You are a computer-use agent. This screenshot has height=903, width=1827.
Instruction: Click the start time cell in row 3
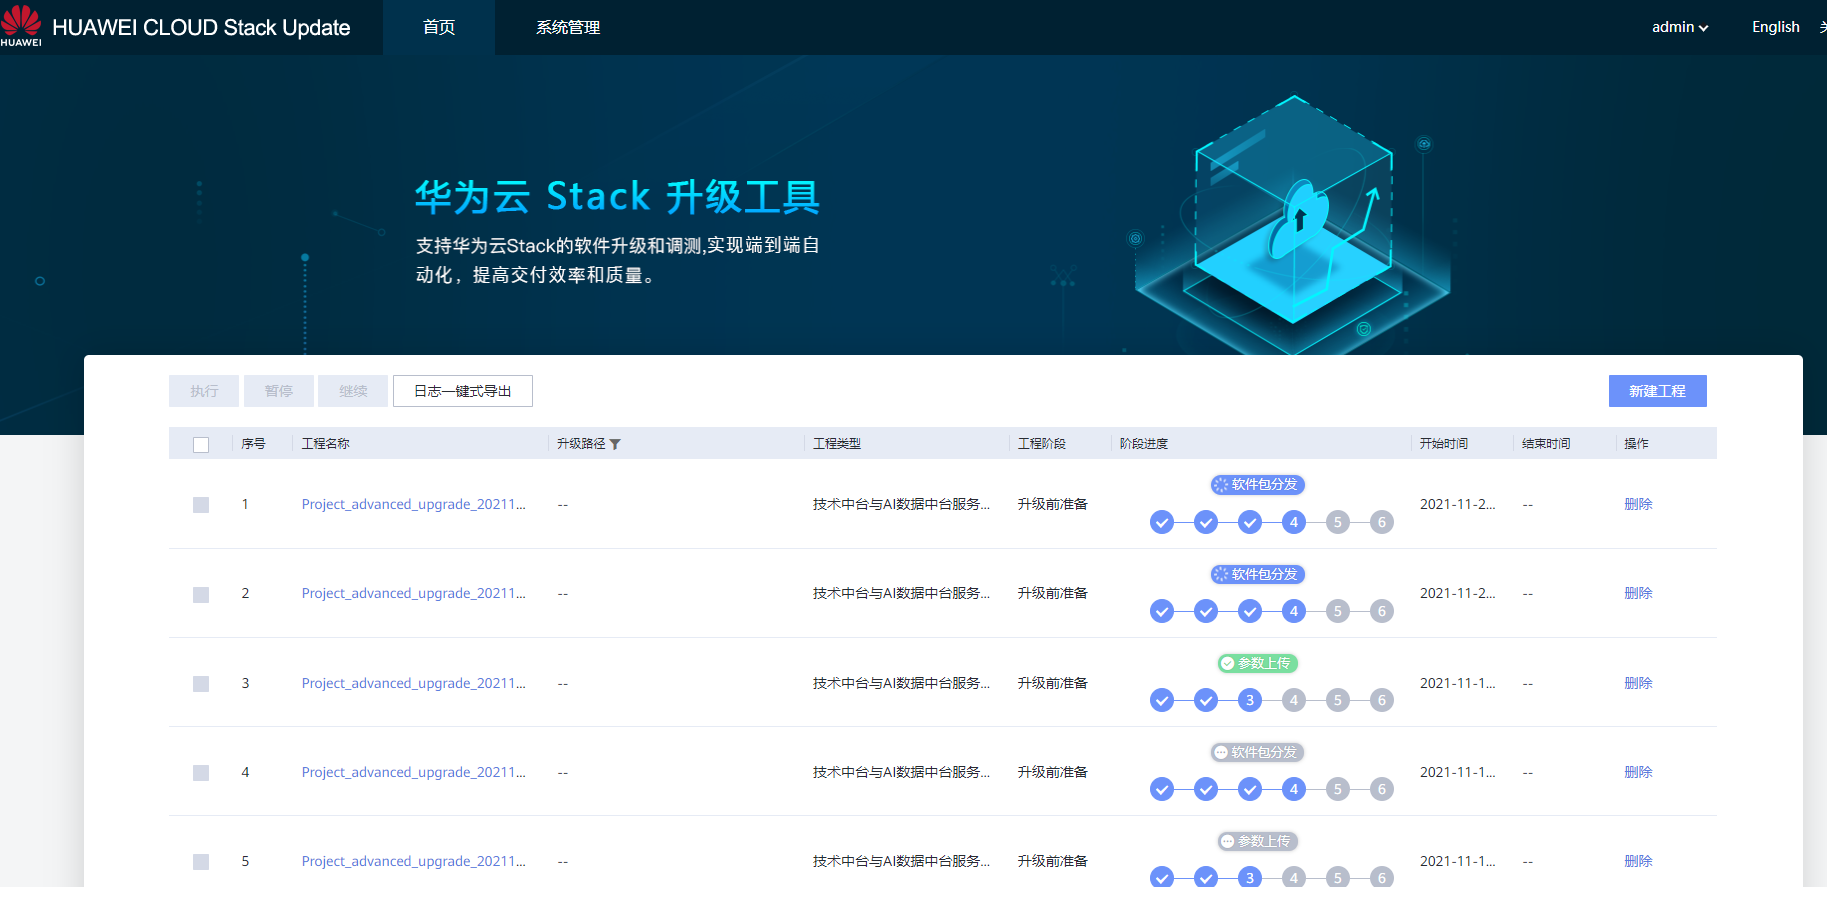[x=1458, y=683]
